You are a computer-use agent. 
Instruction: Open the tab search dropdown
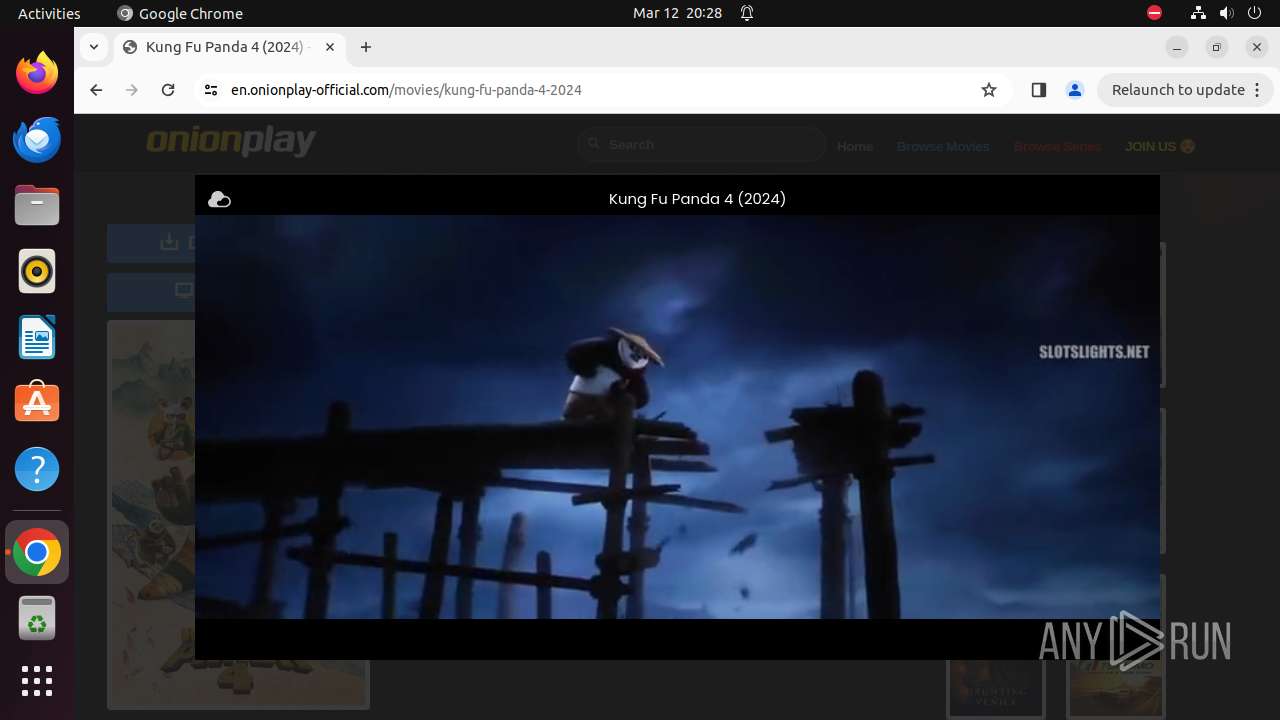pyautogui.click(x=93, y=47)
